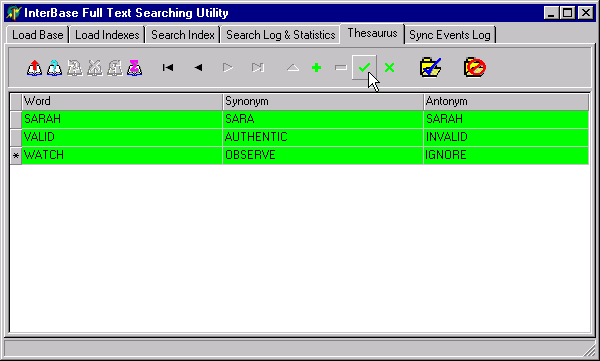Jump to the last record

[x=258, y=68]
